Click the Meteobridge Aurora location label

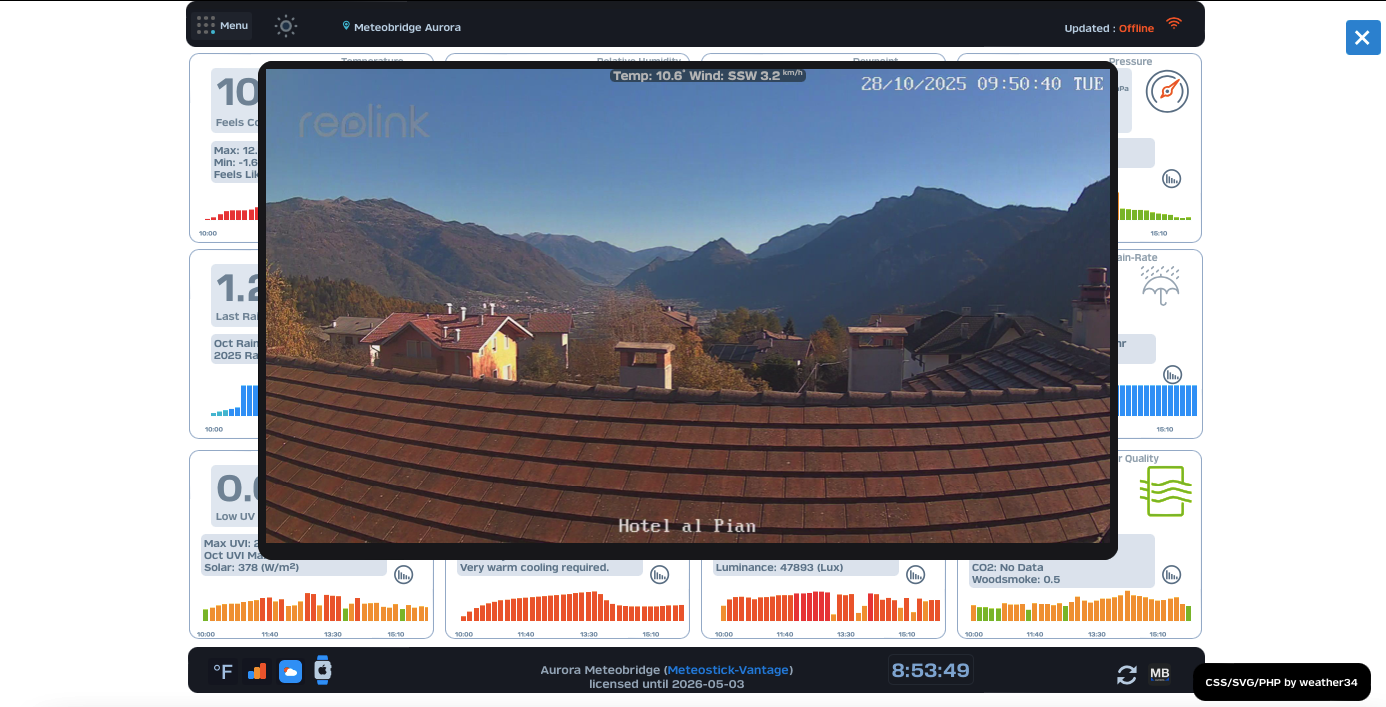click(402, 27)
